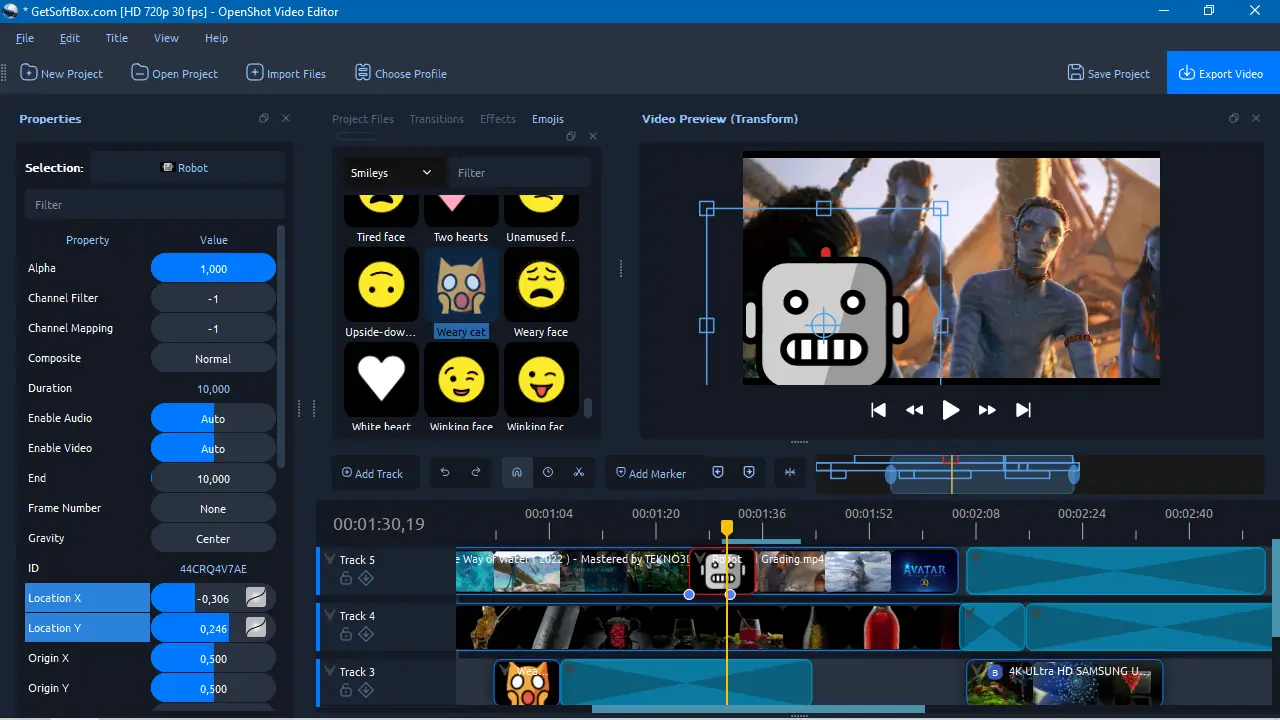Toggle timeline snapping magnet
Image resolution: width=1280 pixels, height=720 pixels.
coord(517,473)
